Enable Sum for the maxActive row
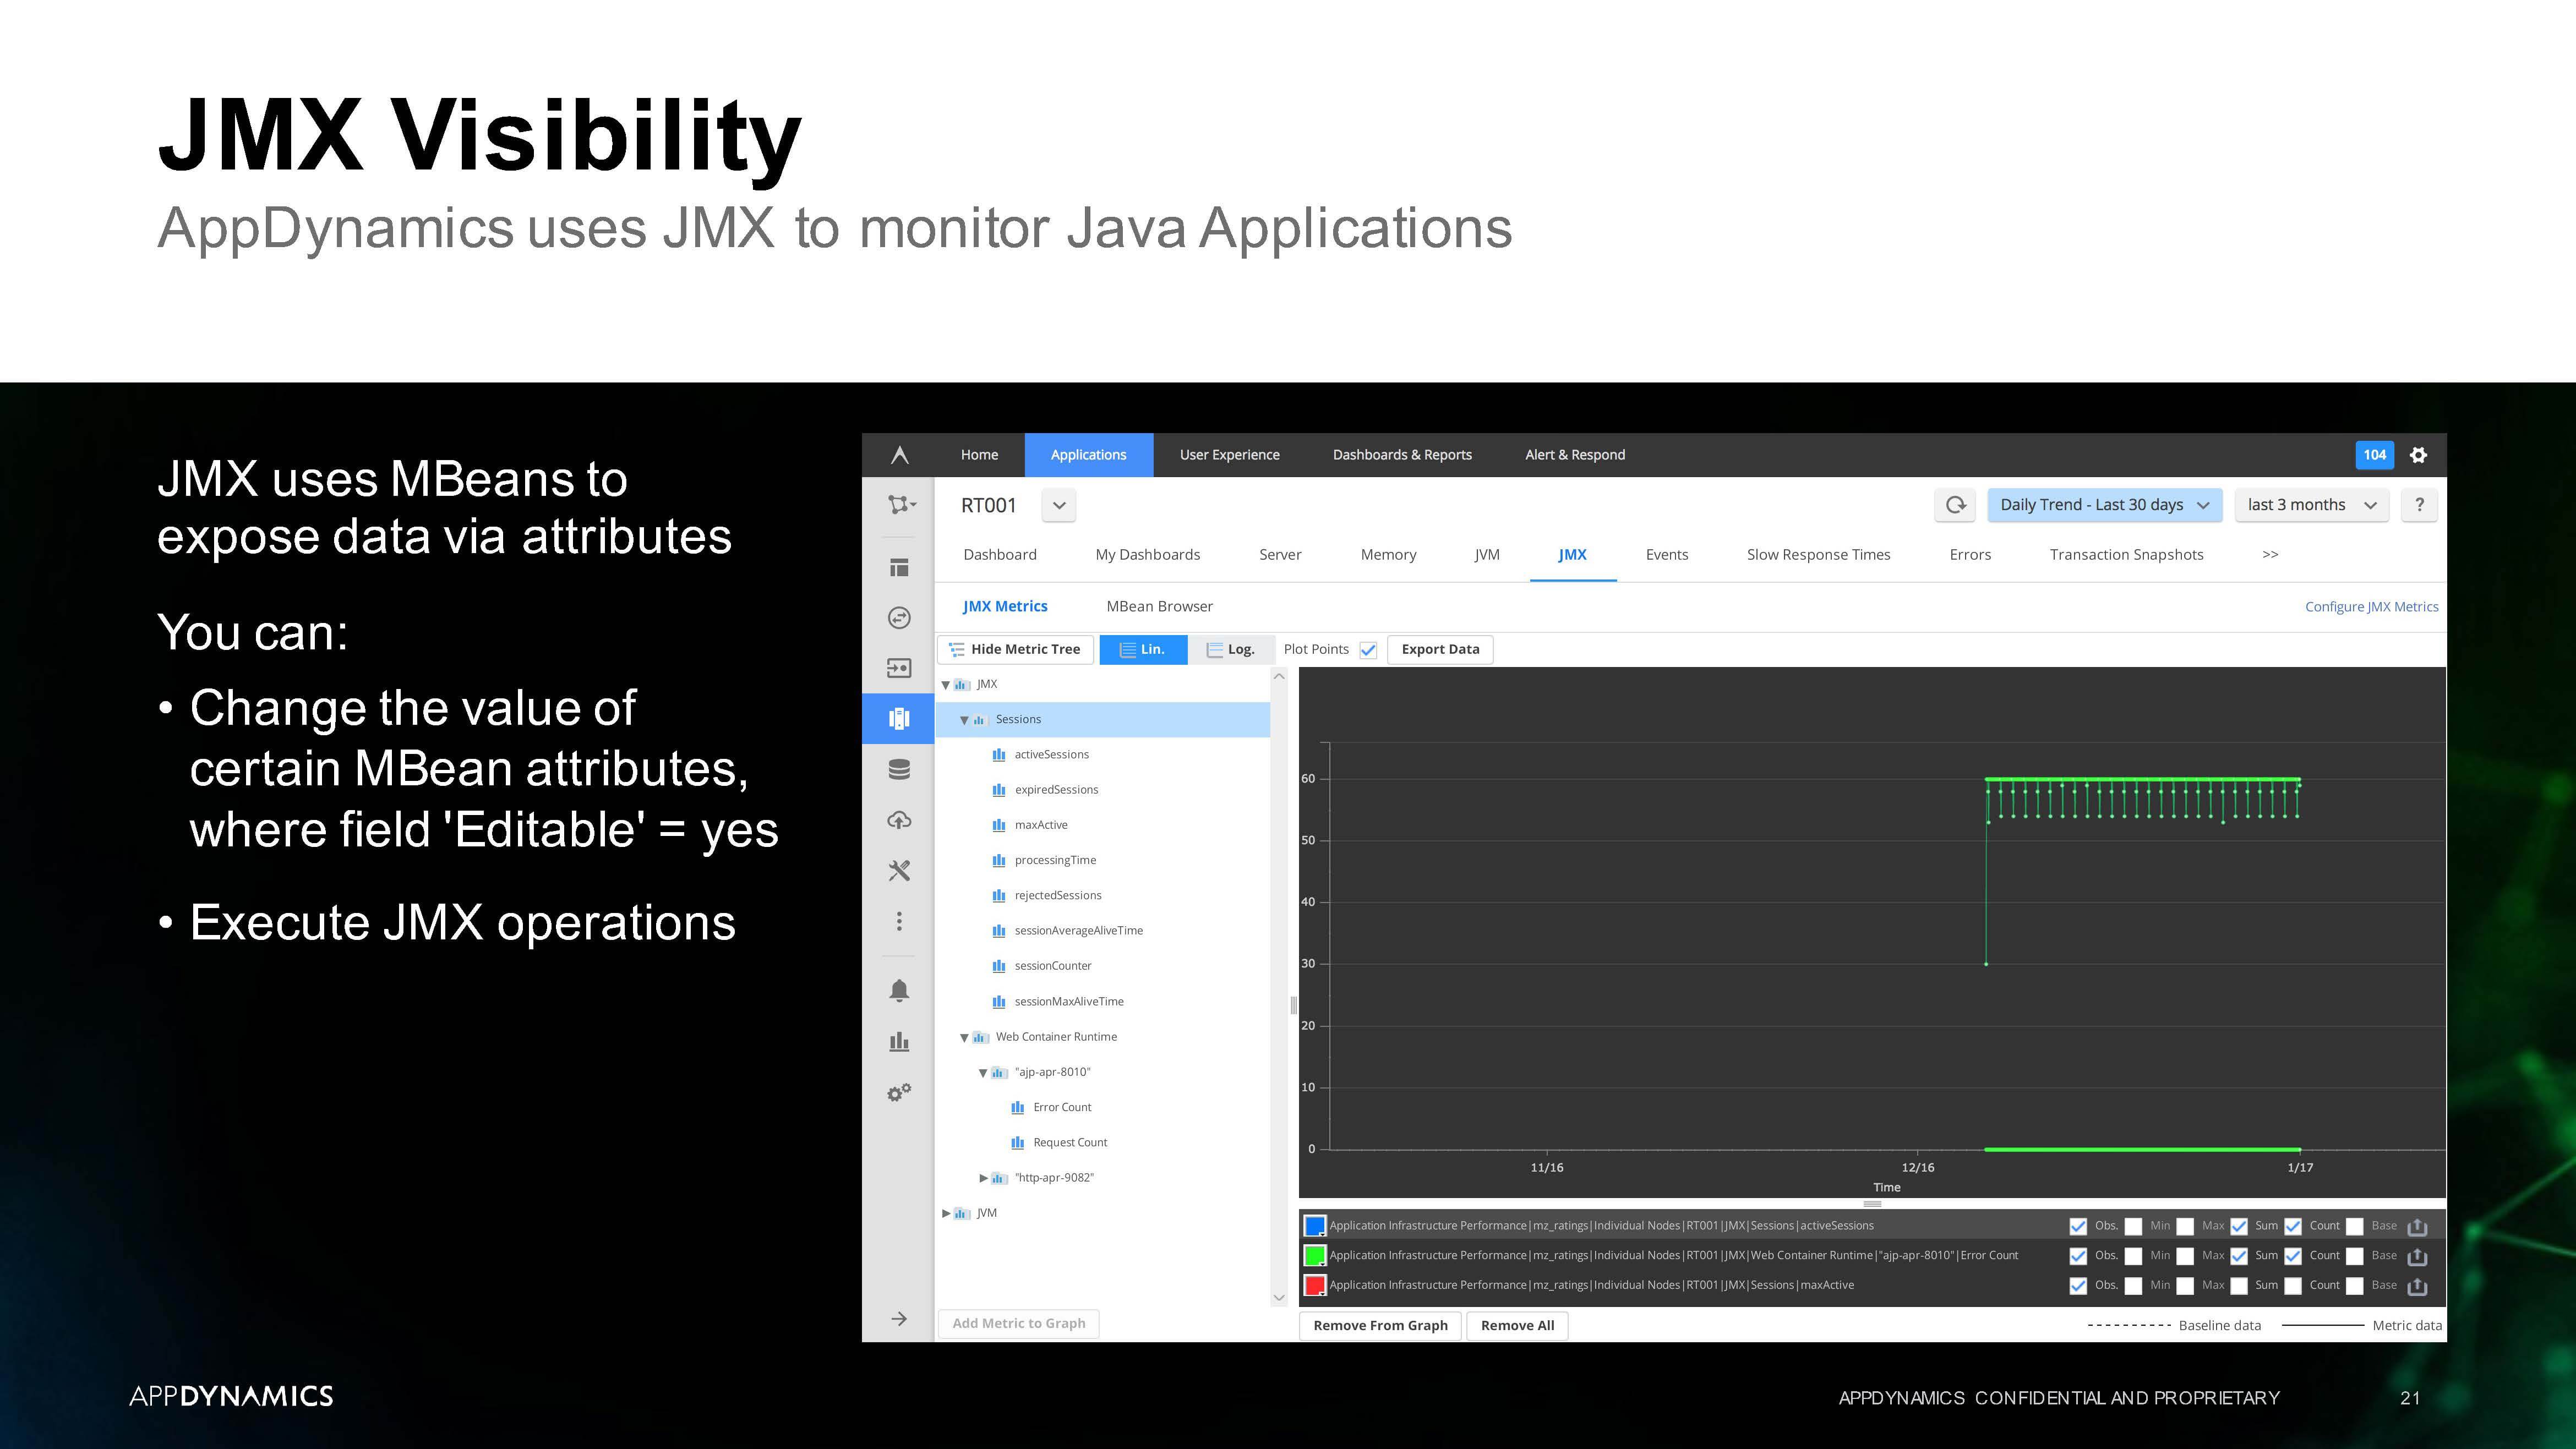2576x1449 pixels. click(2239, 1286)
